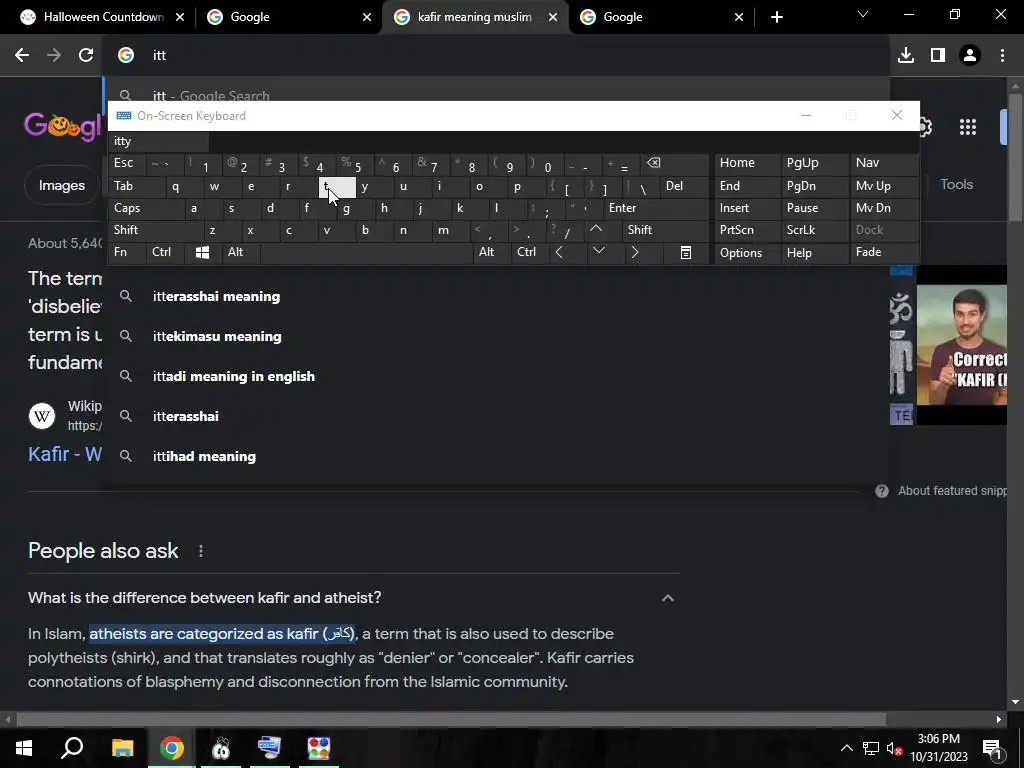The image size is (1024, 768).
Task: Click context menu key on On-Screen Keyboard
Action: coord(686,252)
